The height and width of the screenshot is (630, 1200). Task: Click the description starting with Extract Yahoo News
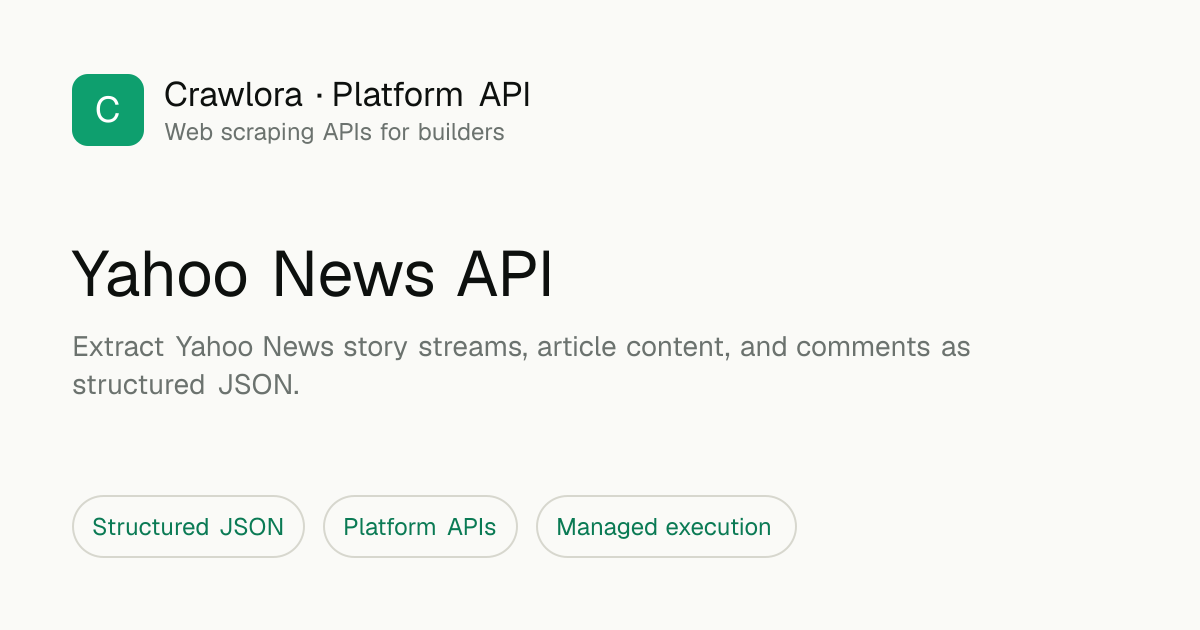tap(521, 366)
